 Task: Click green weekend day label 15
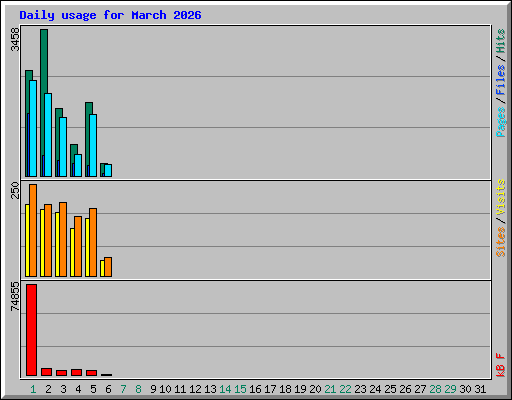point(240,389)
